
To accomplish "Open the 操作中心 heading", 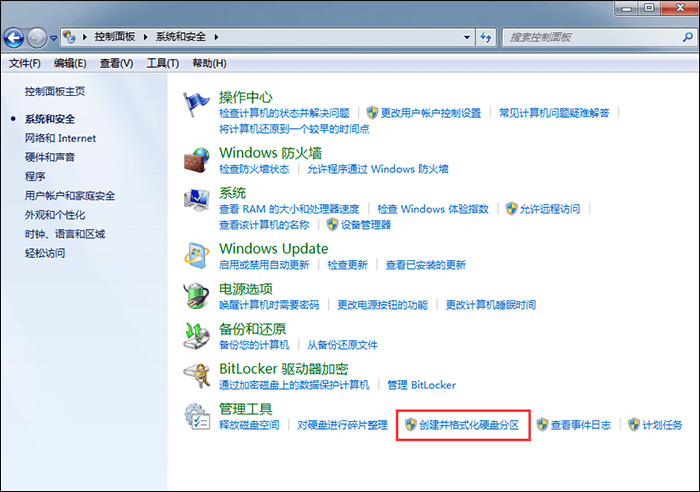I will 246,97.
